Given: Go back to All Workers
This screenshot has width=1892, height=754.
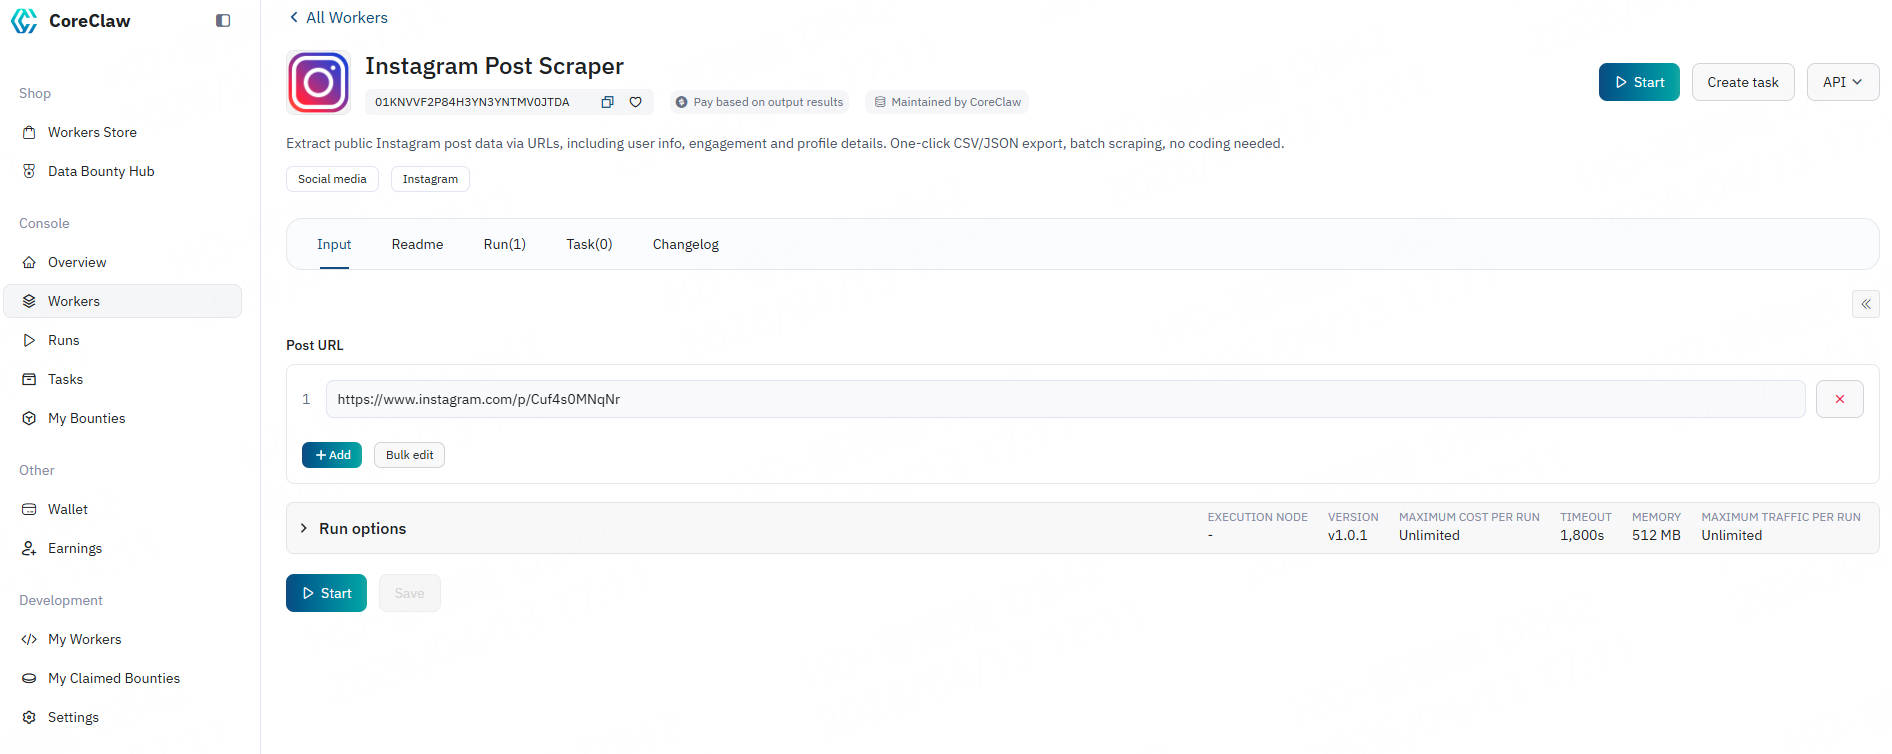Looking at the screenshot, I should click(x=338, y=17).
